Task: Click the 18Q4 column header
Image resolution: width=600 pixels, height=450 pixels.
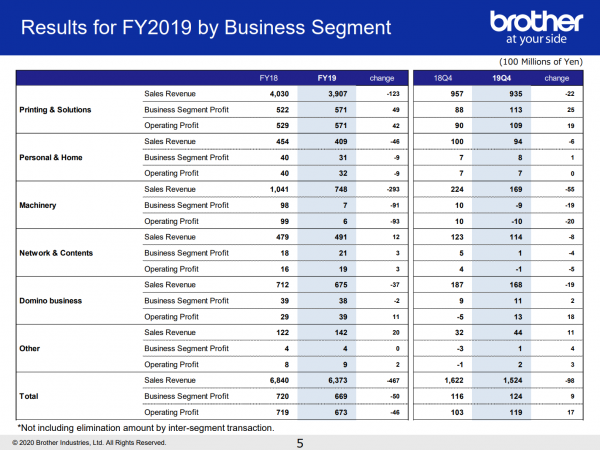Action: (443, 78)
